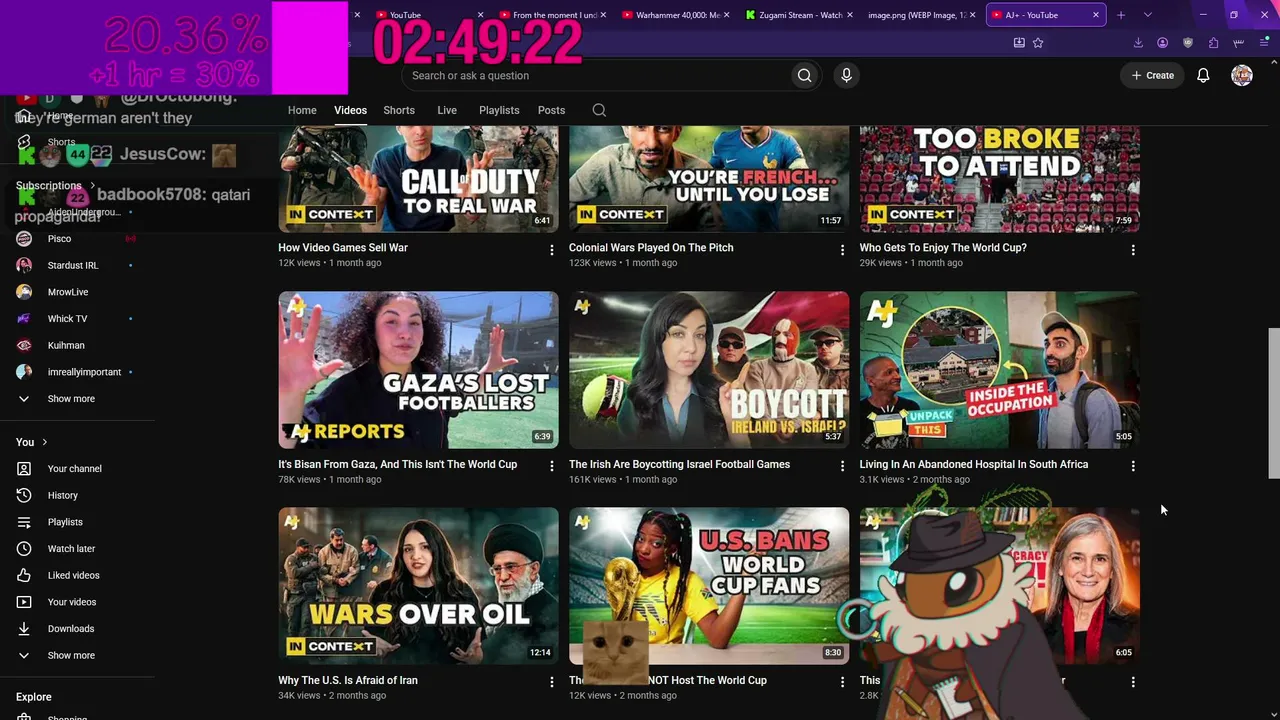Click the Create button
This screenshot has height=720, width=1280.
[1153, 76]
